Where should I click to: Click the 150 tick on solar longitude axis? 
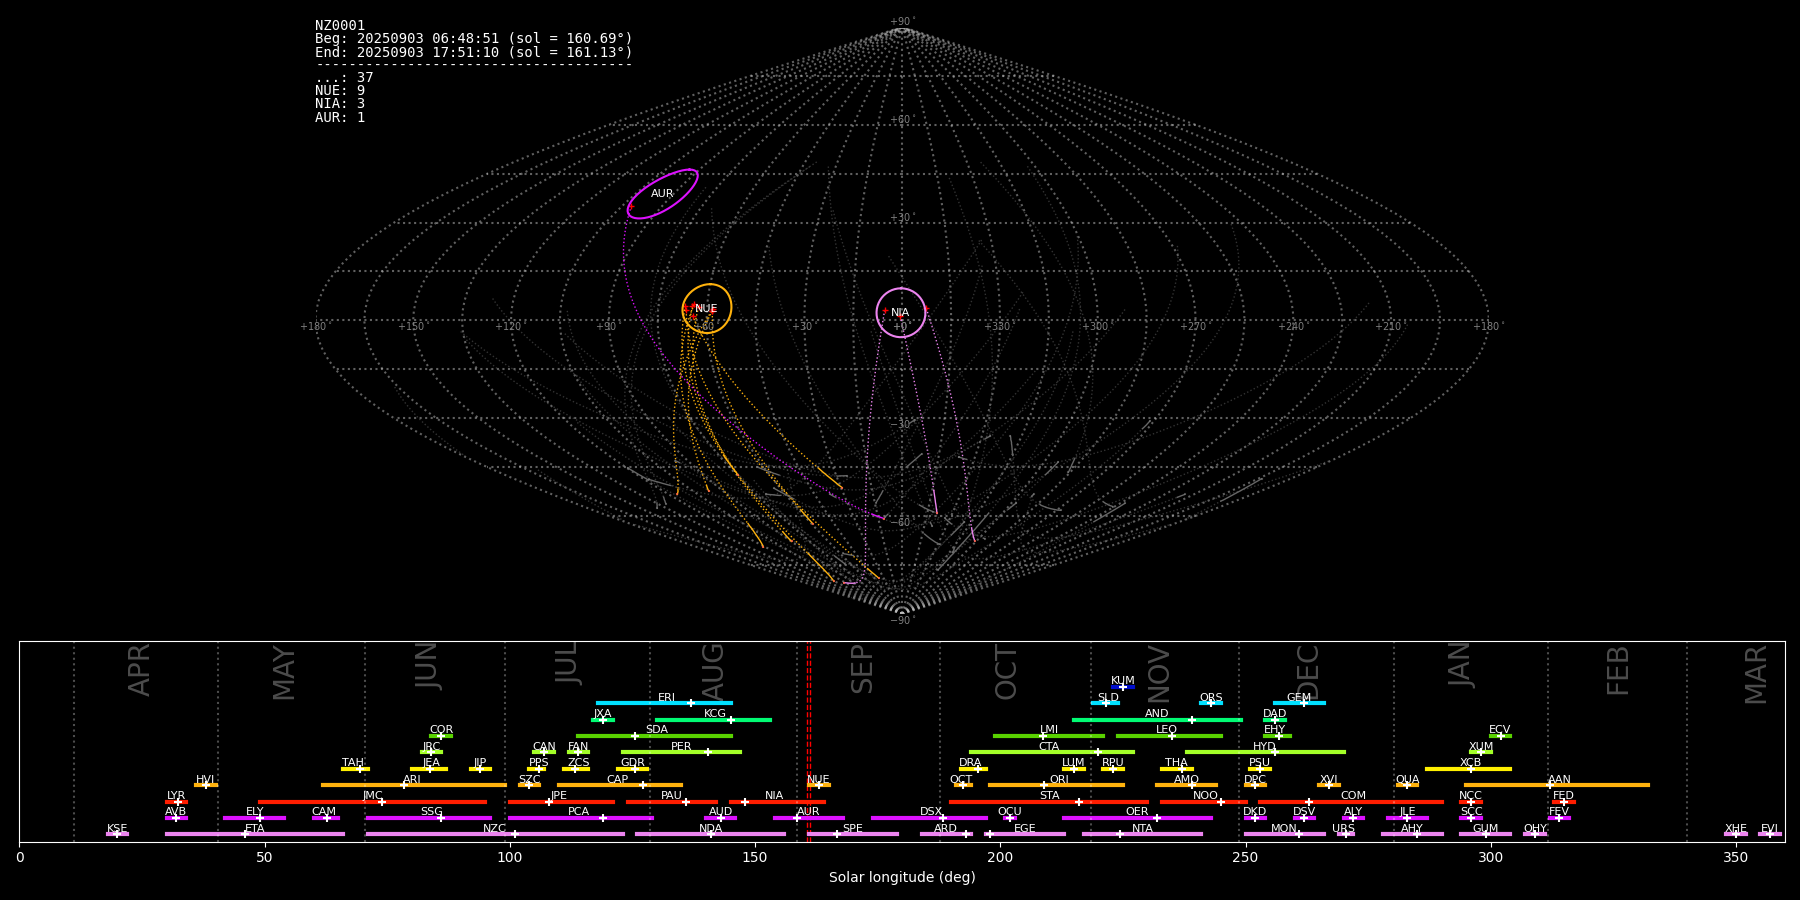pyautogui.click(x=755, y=857)
